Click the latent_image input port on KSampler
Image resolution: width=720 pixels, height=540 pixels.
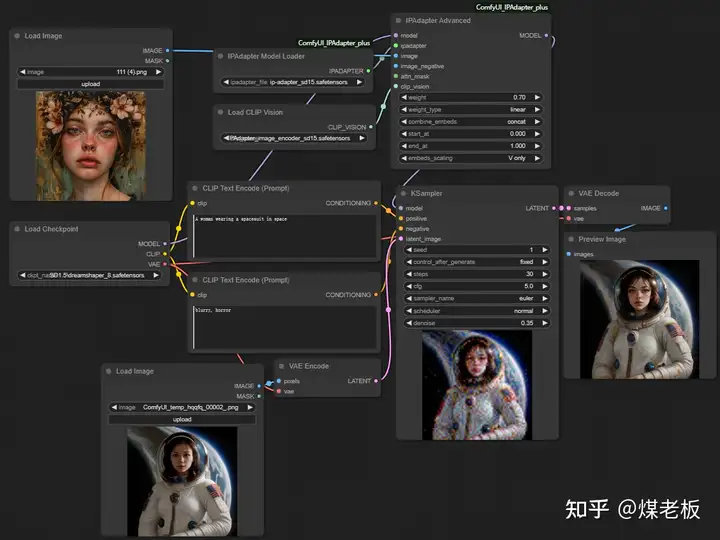(401, 239)
